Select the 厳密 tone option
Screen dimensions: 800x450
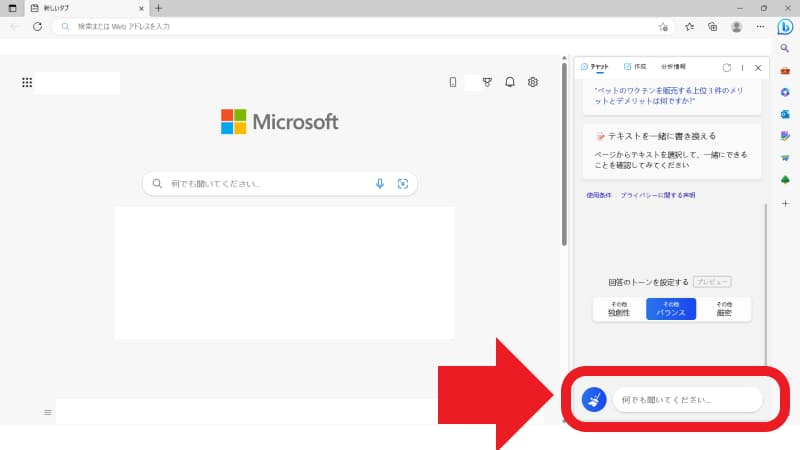coord(724,309)
